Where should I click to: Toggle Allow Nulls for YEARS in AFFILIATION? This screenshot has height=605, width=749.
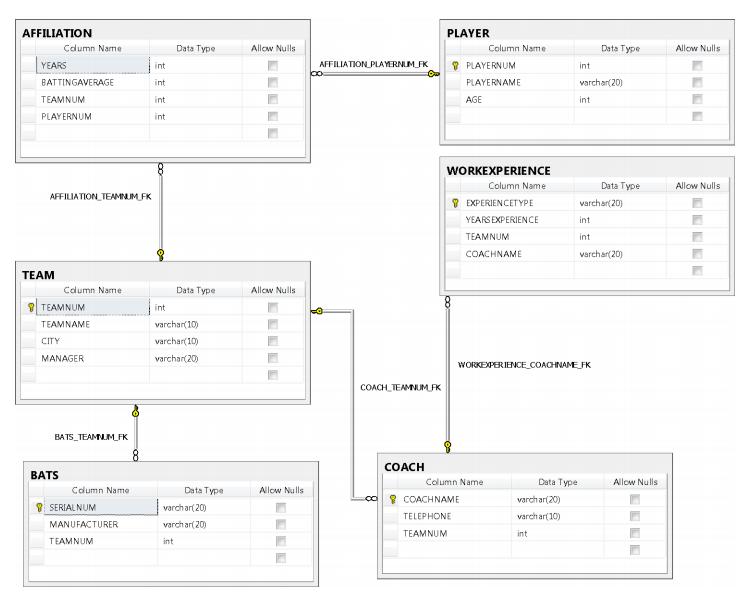[272, 65]
